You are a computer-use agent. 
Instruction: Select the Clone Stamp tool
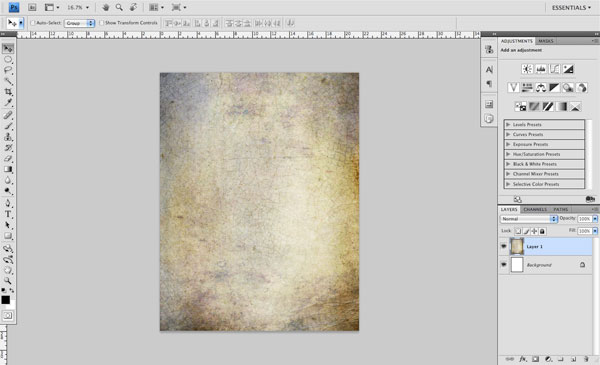click(8, 137)
